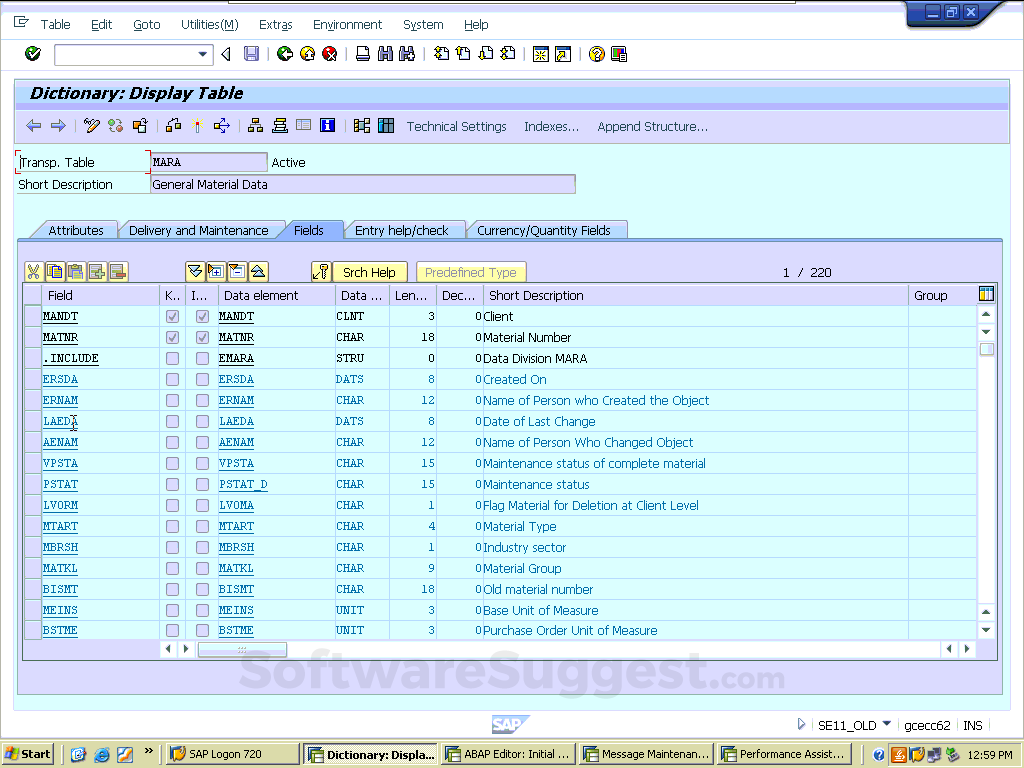1024x768 pixels.
Task: Toggle the Initial values checkbox for MATKL
Action: (202, 568)
